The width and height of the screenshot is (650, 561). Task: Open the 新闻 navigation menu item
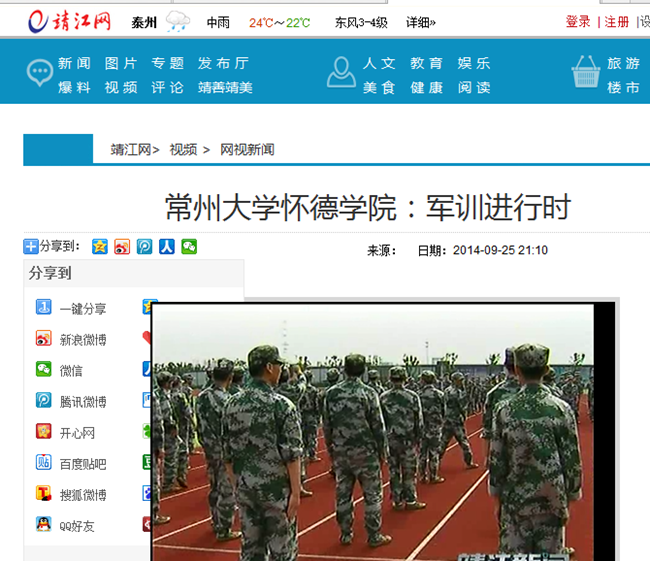[74, 63]
